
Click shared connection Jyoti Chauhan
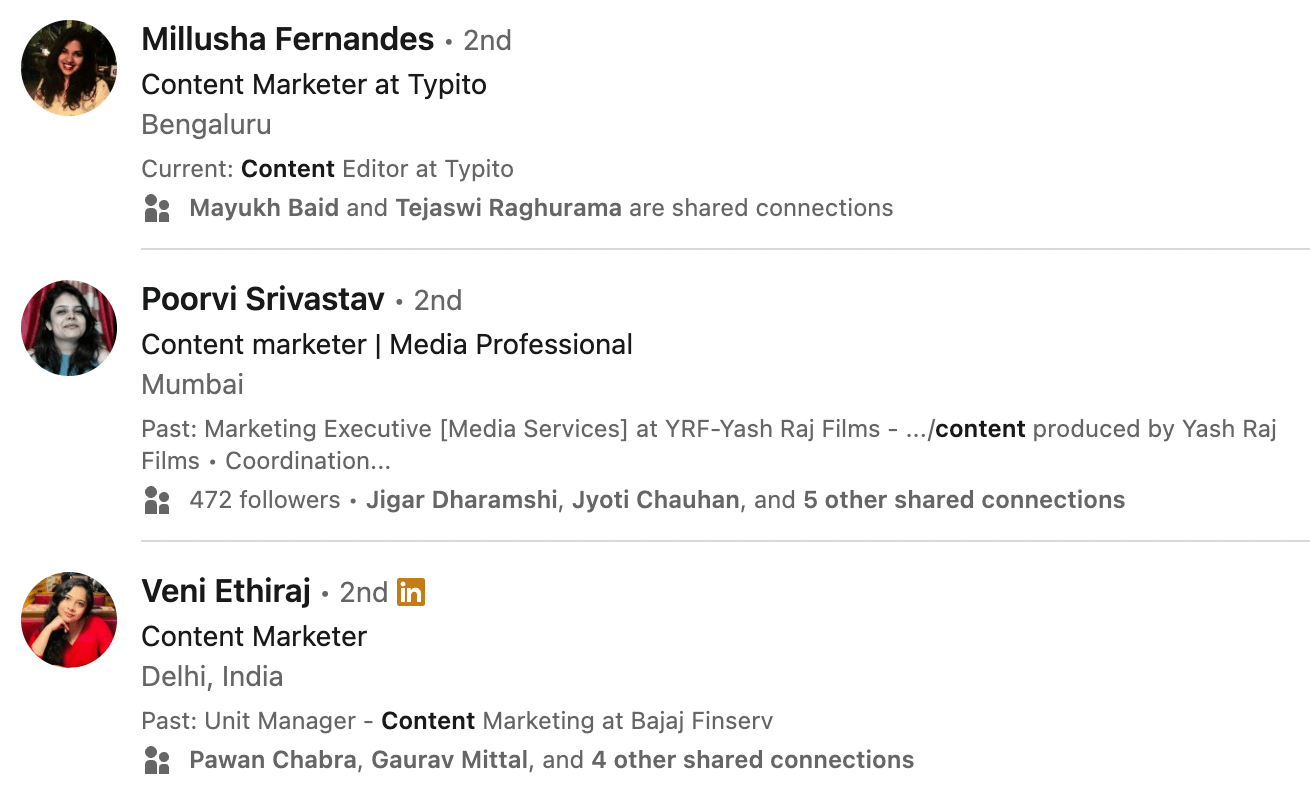[656, 500]
